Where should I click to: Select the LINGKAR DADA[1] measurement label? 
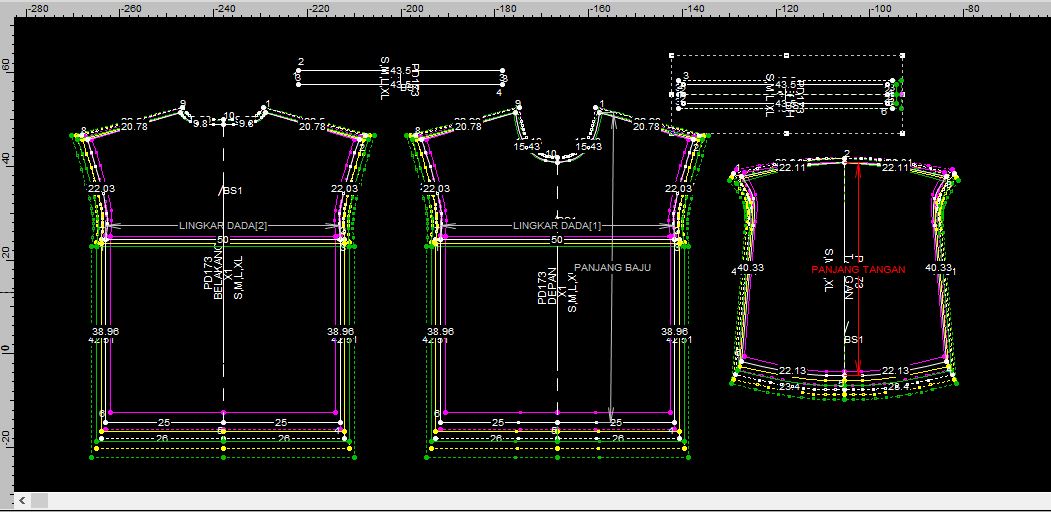tap(557, 226)
